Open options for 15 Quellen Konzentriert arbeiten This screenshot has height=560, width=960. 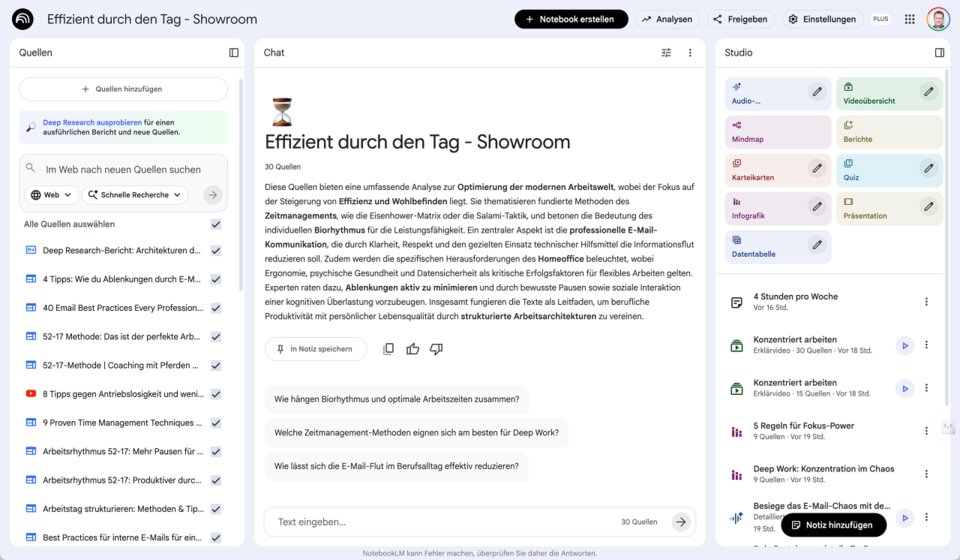(x=926, y=387)
